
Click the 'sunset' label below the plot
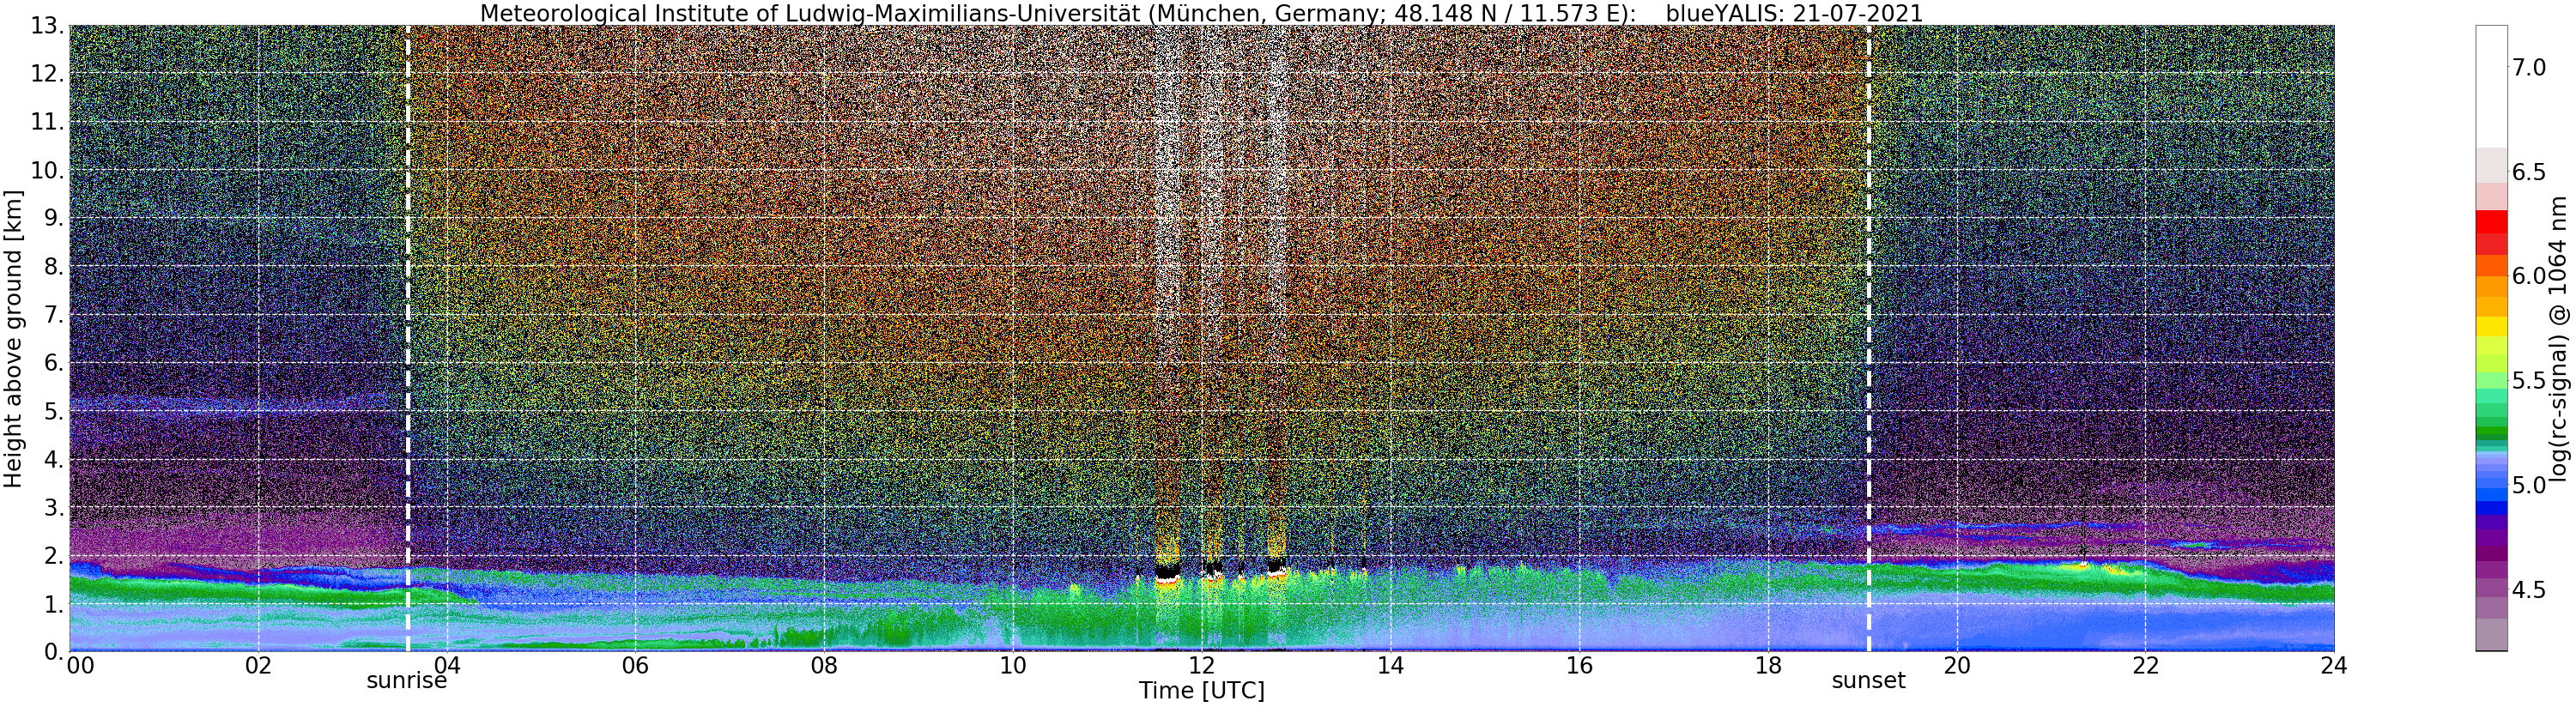[x=1869, y=681]
